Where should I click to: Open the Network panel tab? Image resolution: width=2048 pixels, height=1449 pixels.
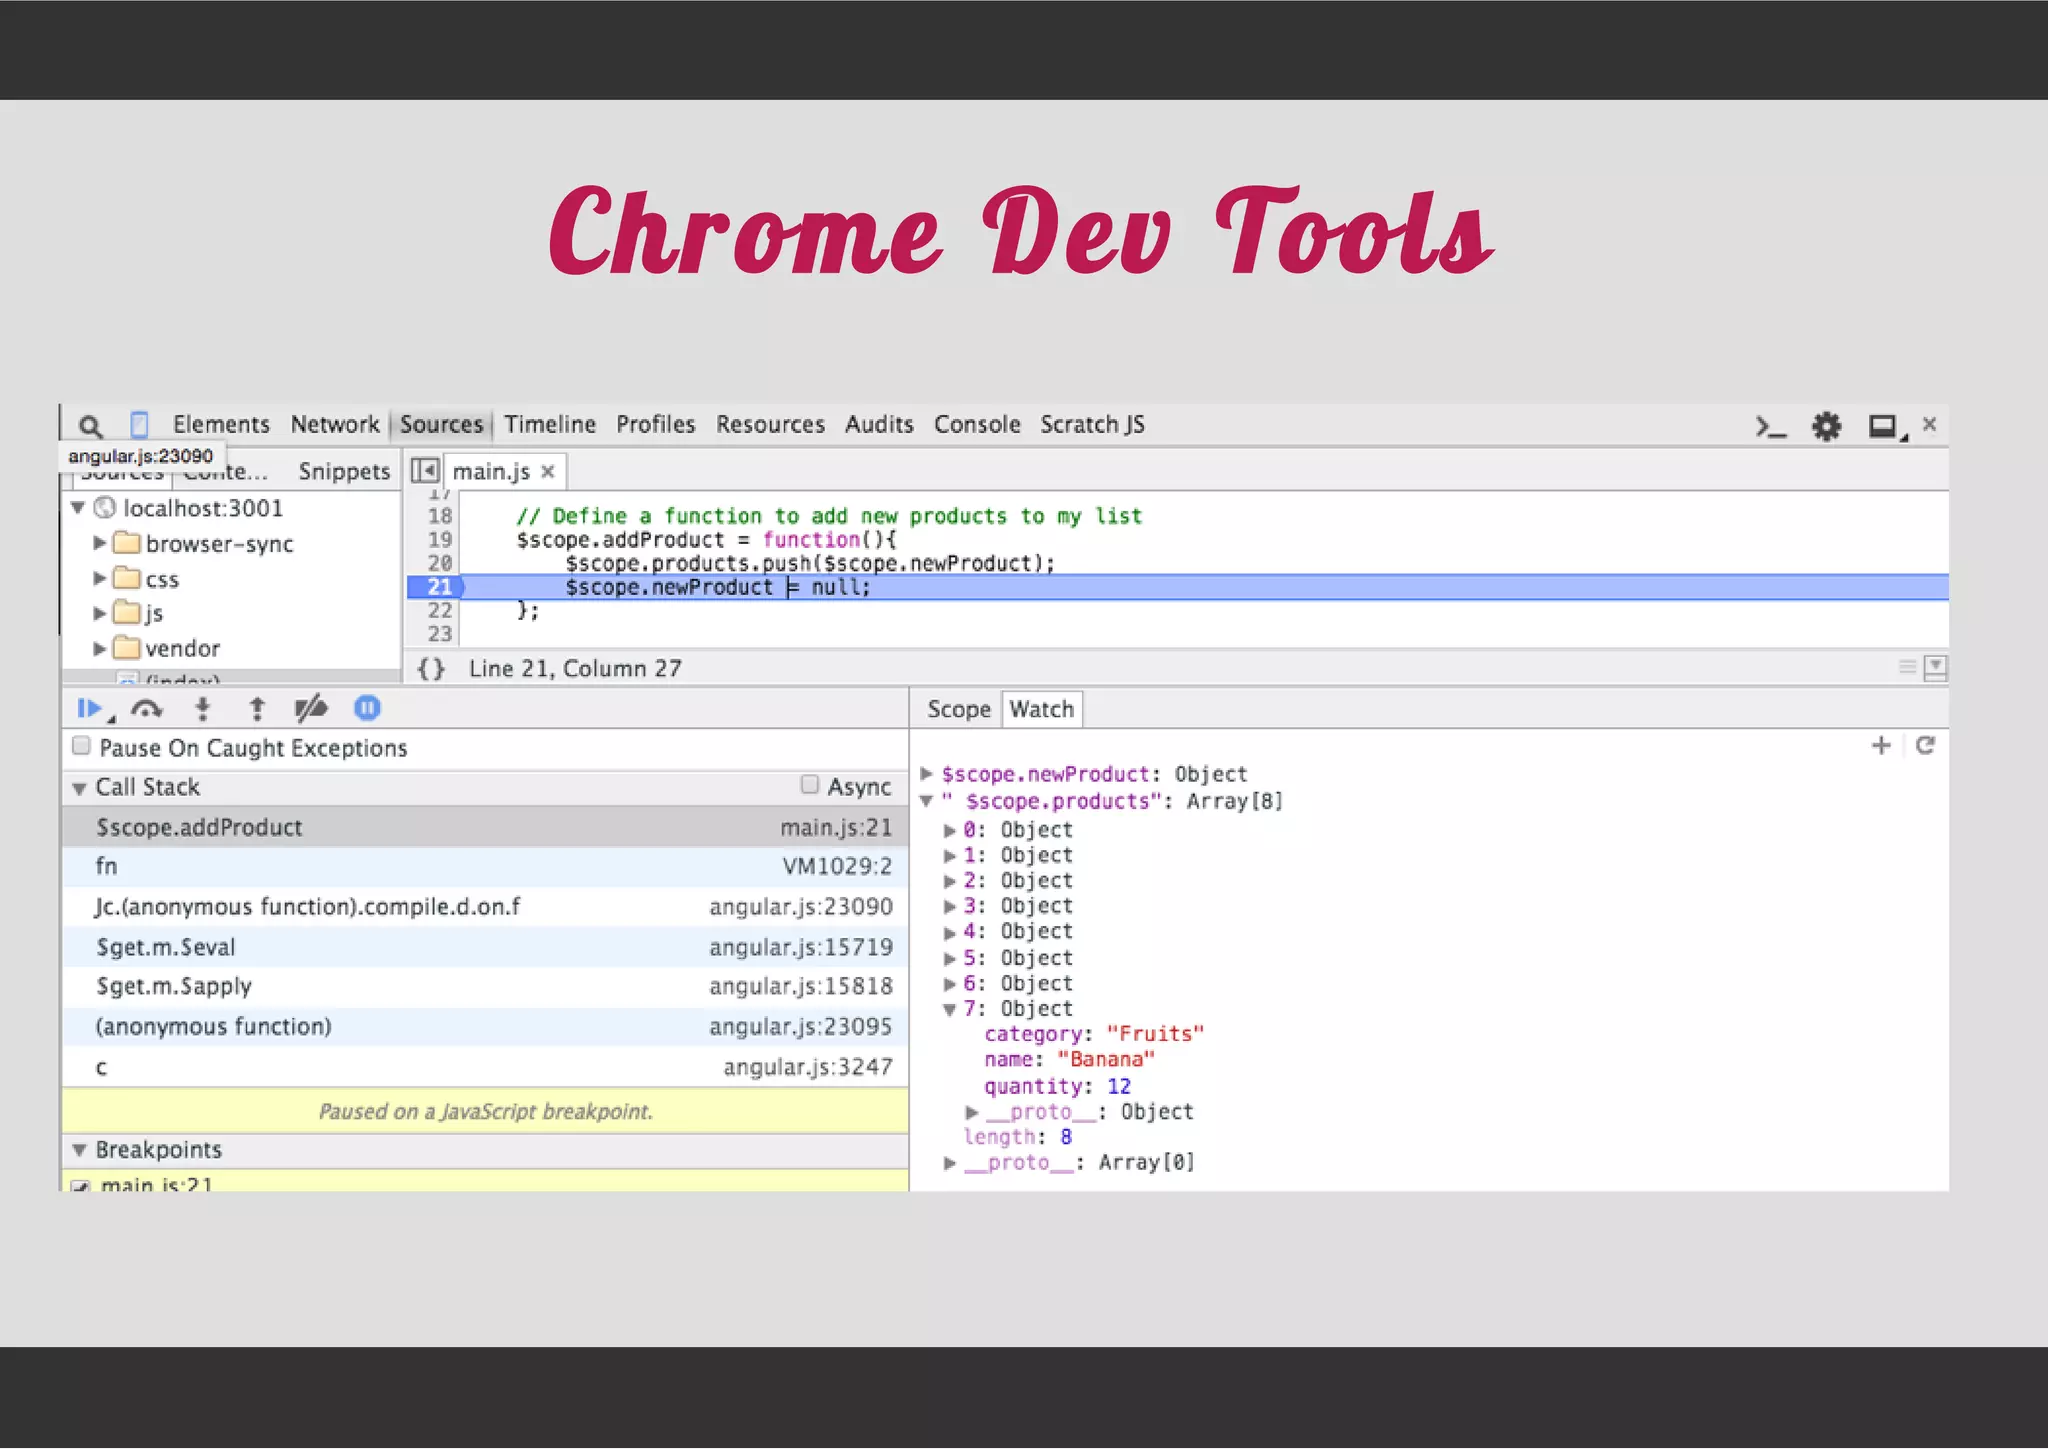pyautogui.click(x=335, y=424)
